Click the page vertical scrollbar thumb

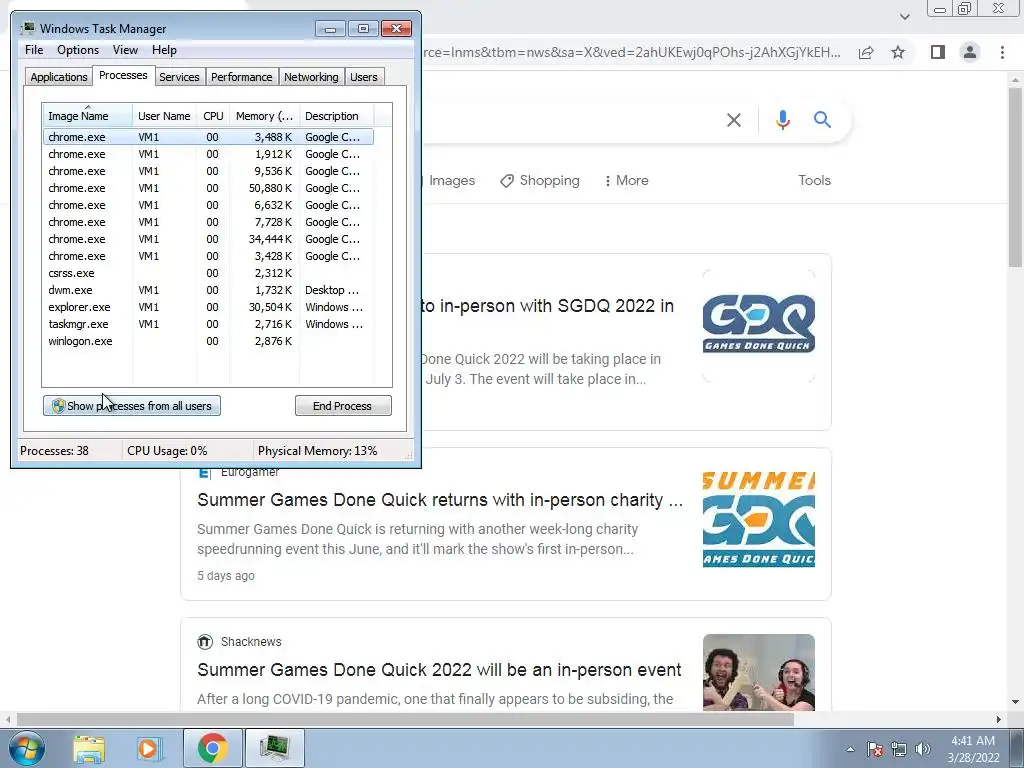coord(1015,176)
